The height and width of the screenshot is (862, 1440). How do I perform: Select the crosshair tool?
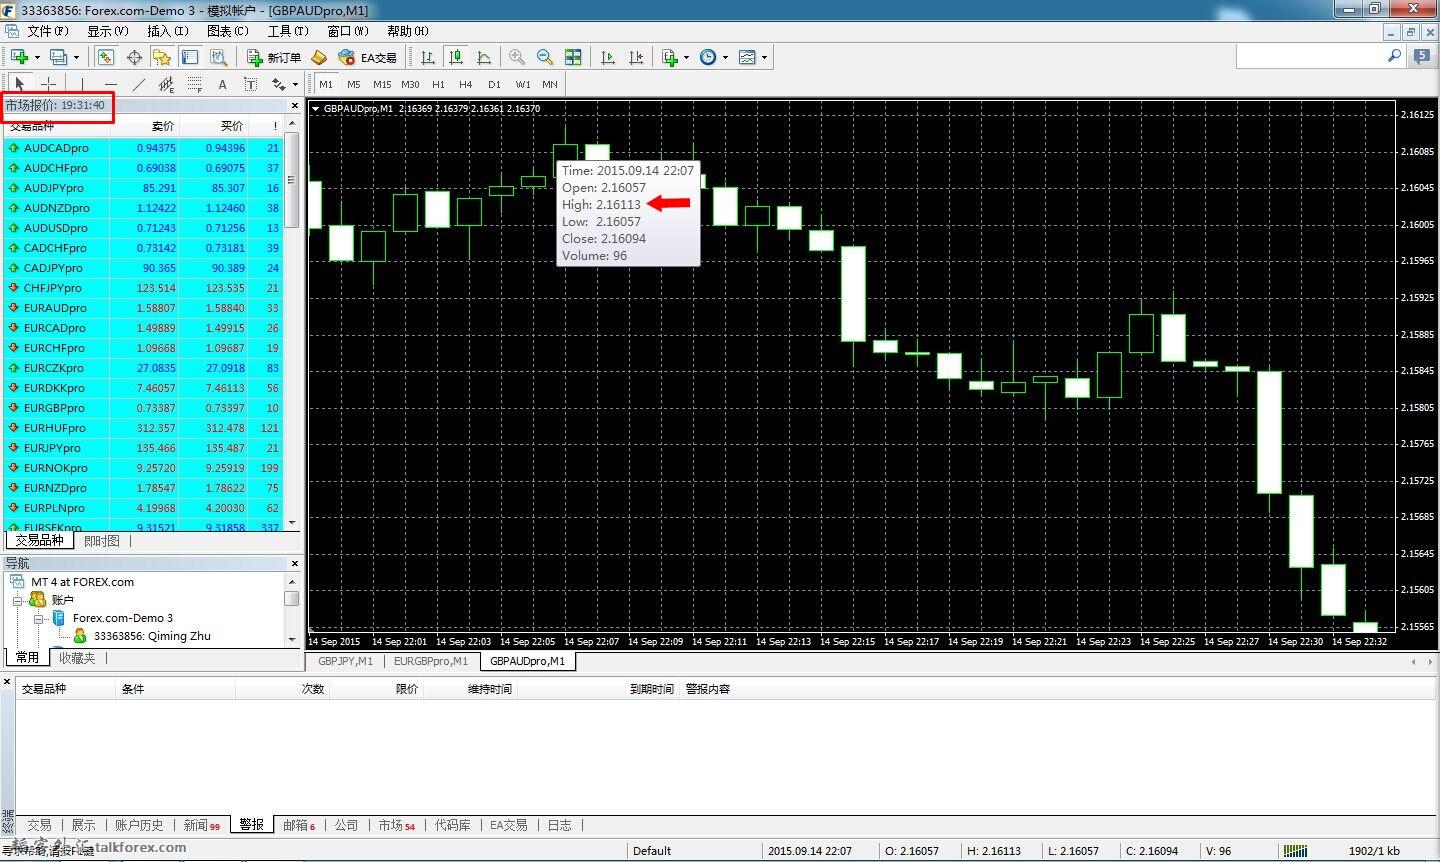[x=48, y=84]
